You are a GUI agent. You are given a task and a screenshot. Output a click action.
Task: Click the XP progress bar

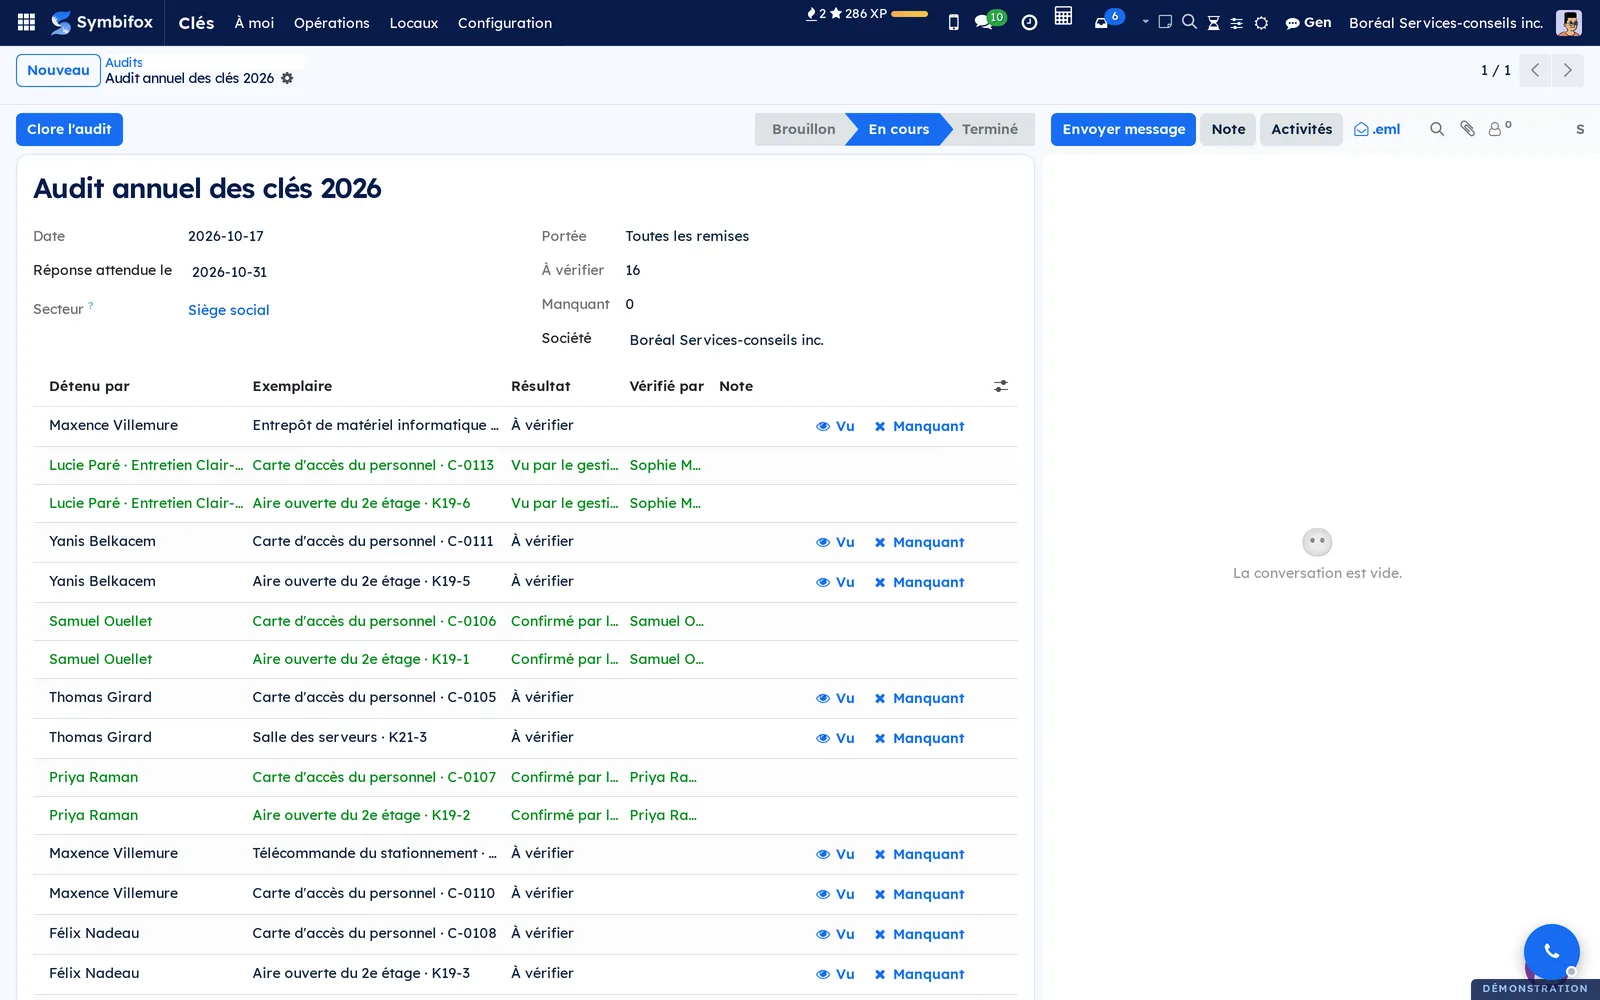909,14
